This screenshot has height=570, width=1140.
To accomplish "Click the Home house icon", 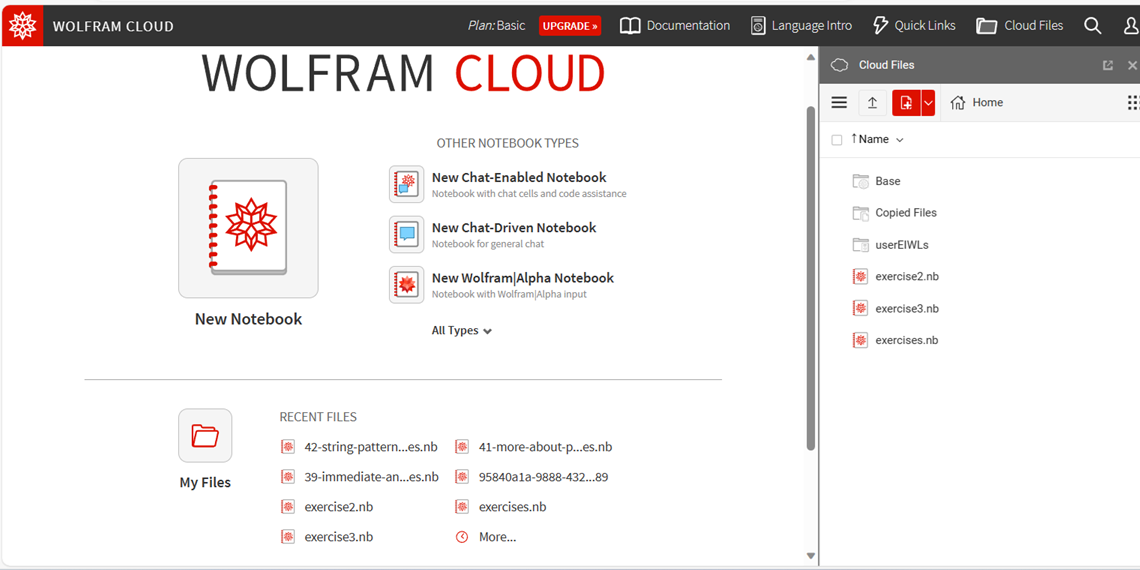I will 958,103.
